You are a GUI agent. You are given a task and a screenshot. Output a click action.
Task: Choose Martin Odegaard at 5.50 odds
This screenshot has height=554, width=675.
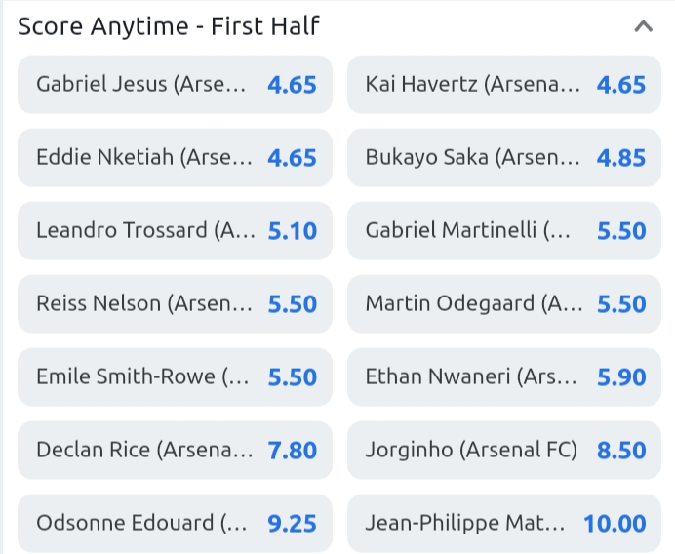tap(504, 304)
